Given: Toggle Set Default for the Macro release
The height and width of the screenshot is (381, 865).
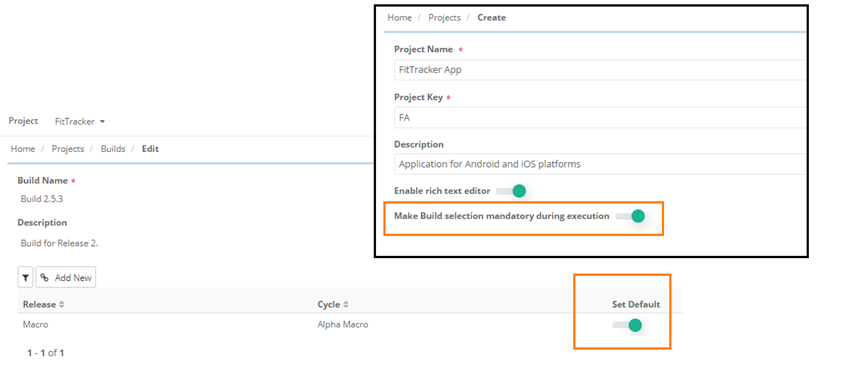Looking at the screenshot, I should 628,325.
